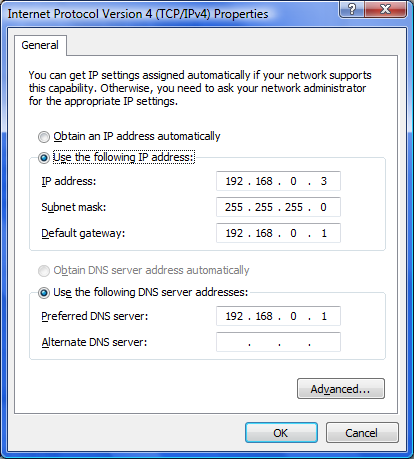Click the IP address label text
The height and width of the screenshot is (459, 414).
(69, 181)
